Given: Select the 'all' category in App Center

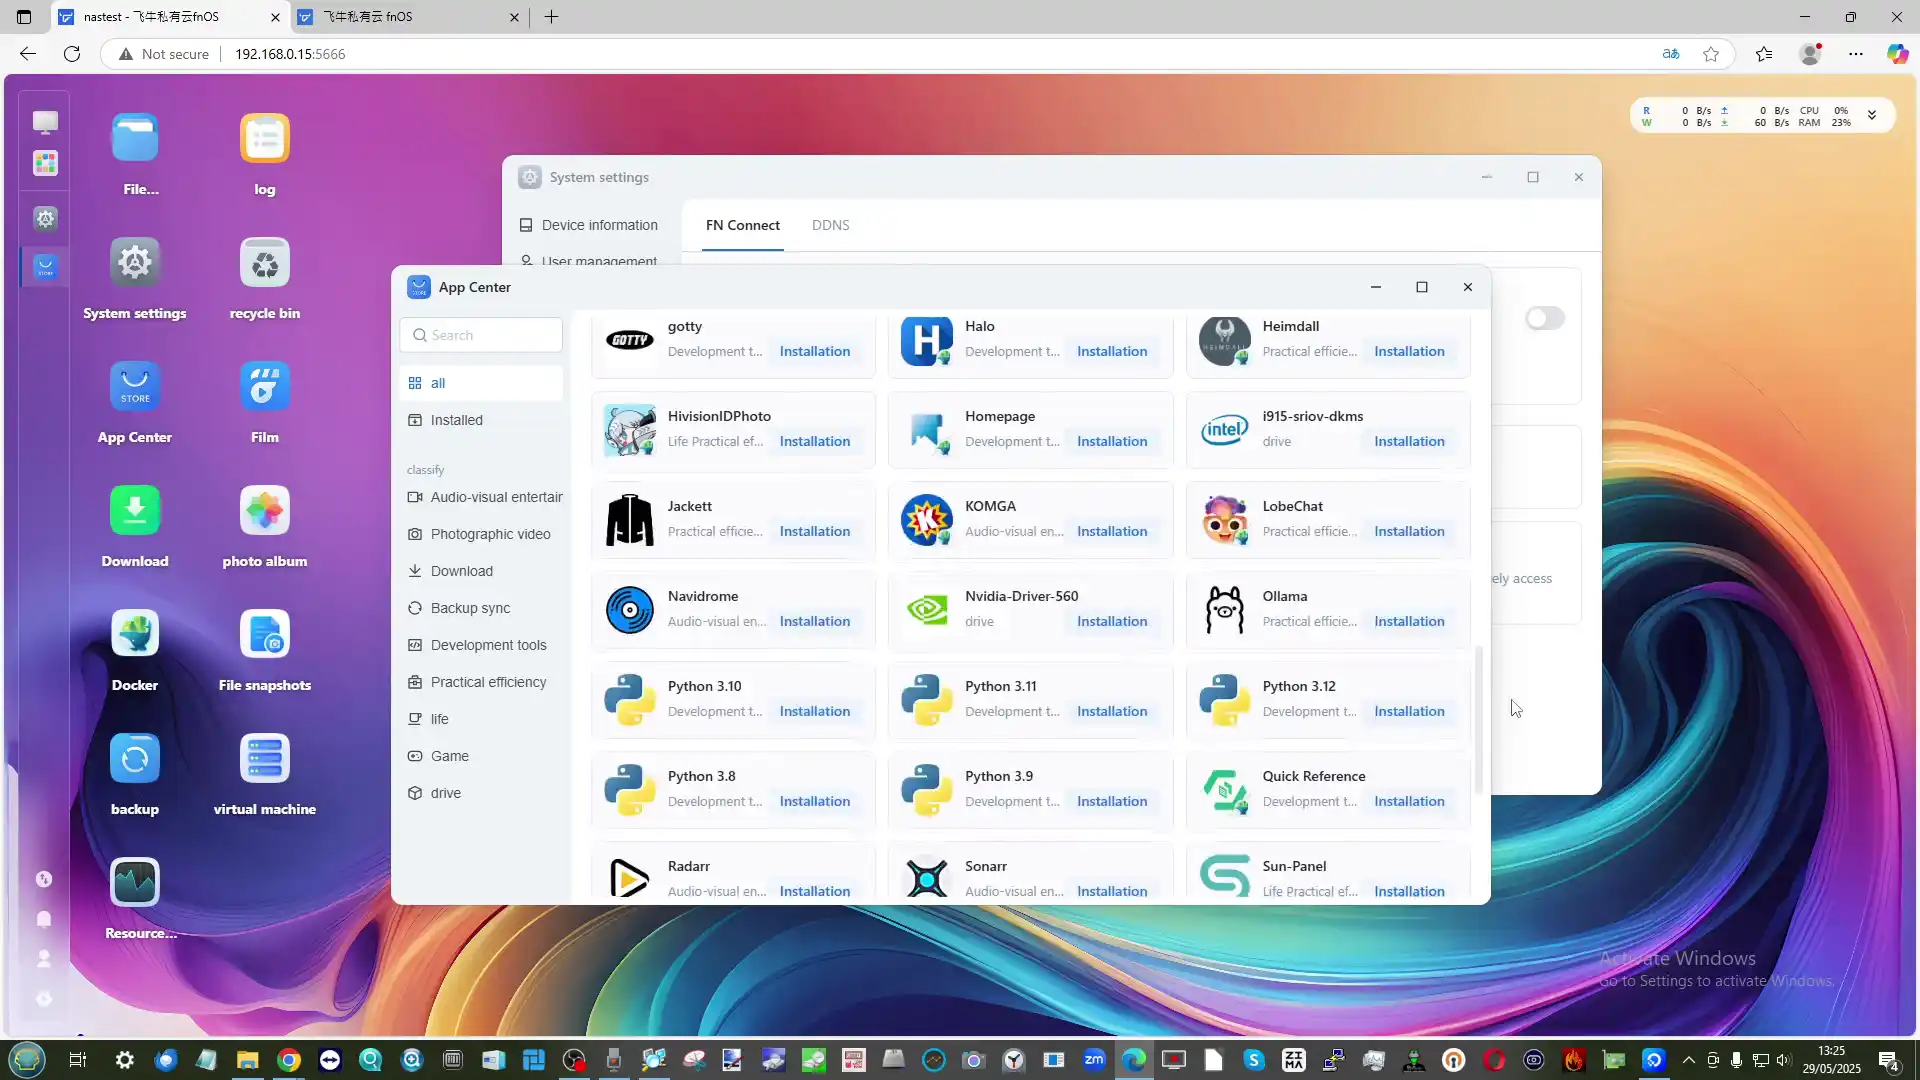Looking at the screenshot, I should tap(481, 383).
